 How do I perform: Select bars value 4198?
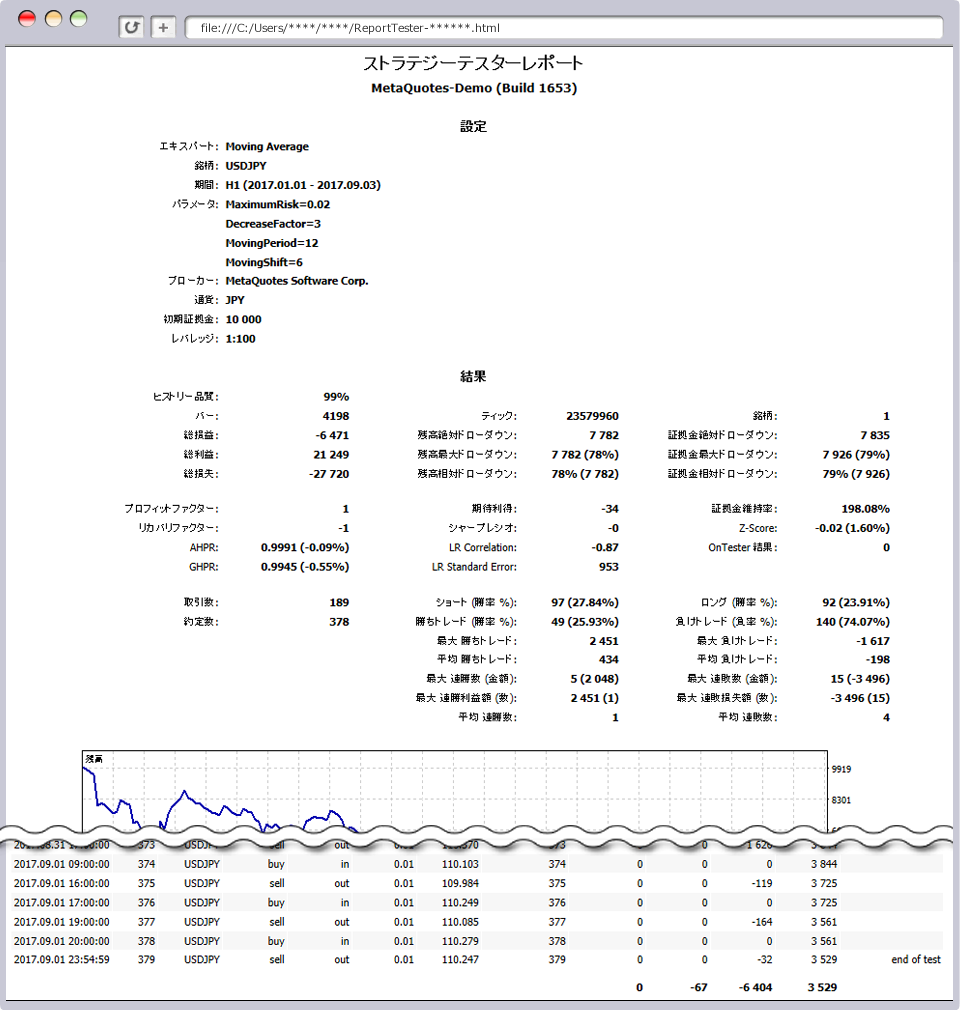(336, 416)
